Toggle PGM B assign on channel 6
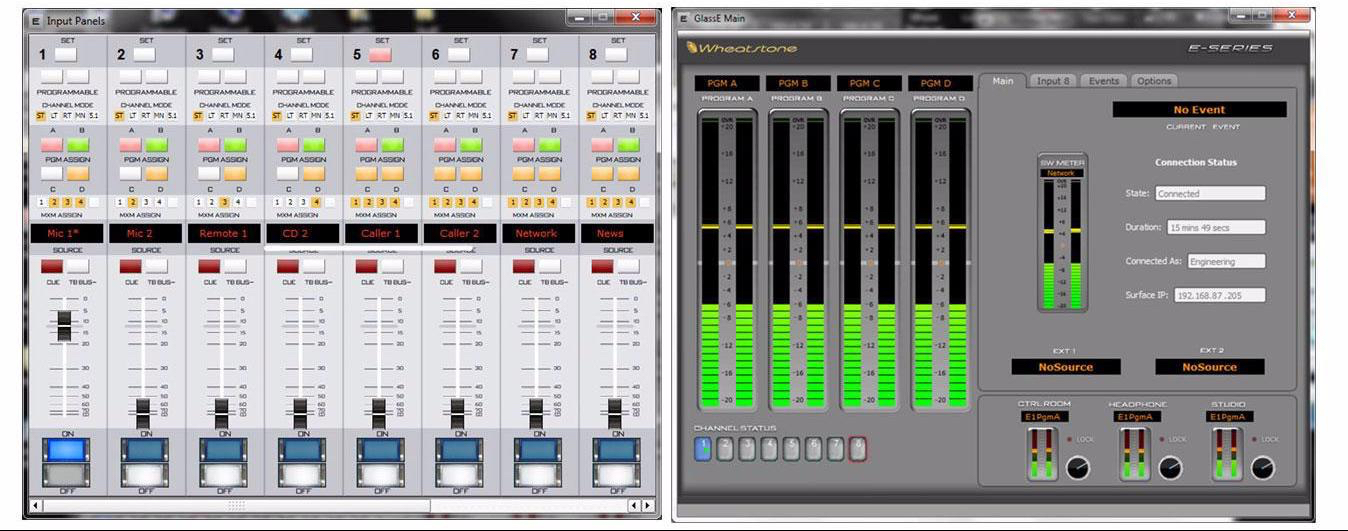1348x531 pixels. click(470, 145)
